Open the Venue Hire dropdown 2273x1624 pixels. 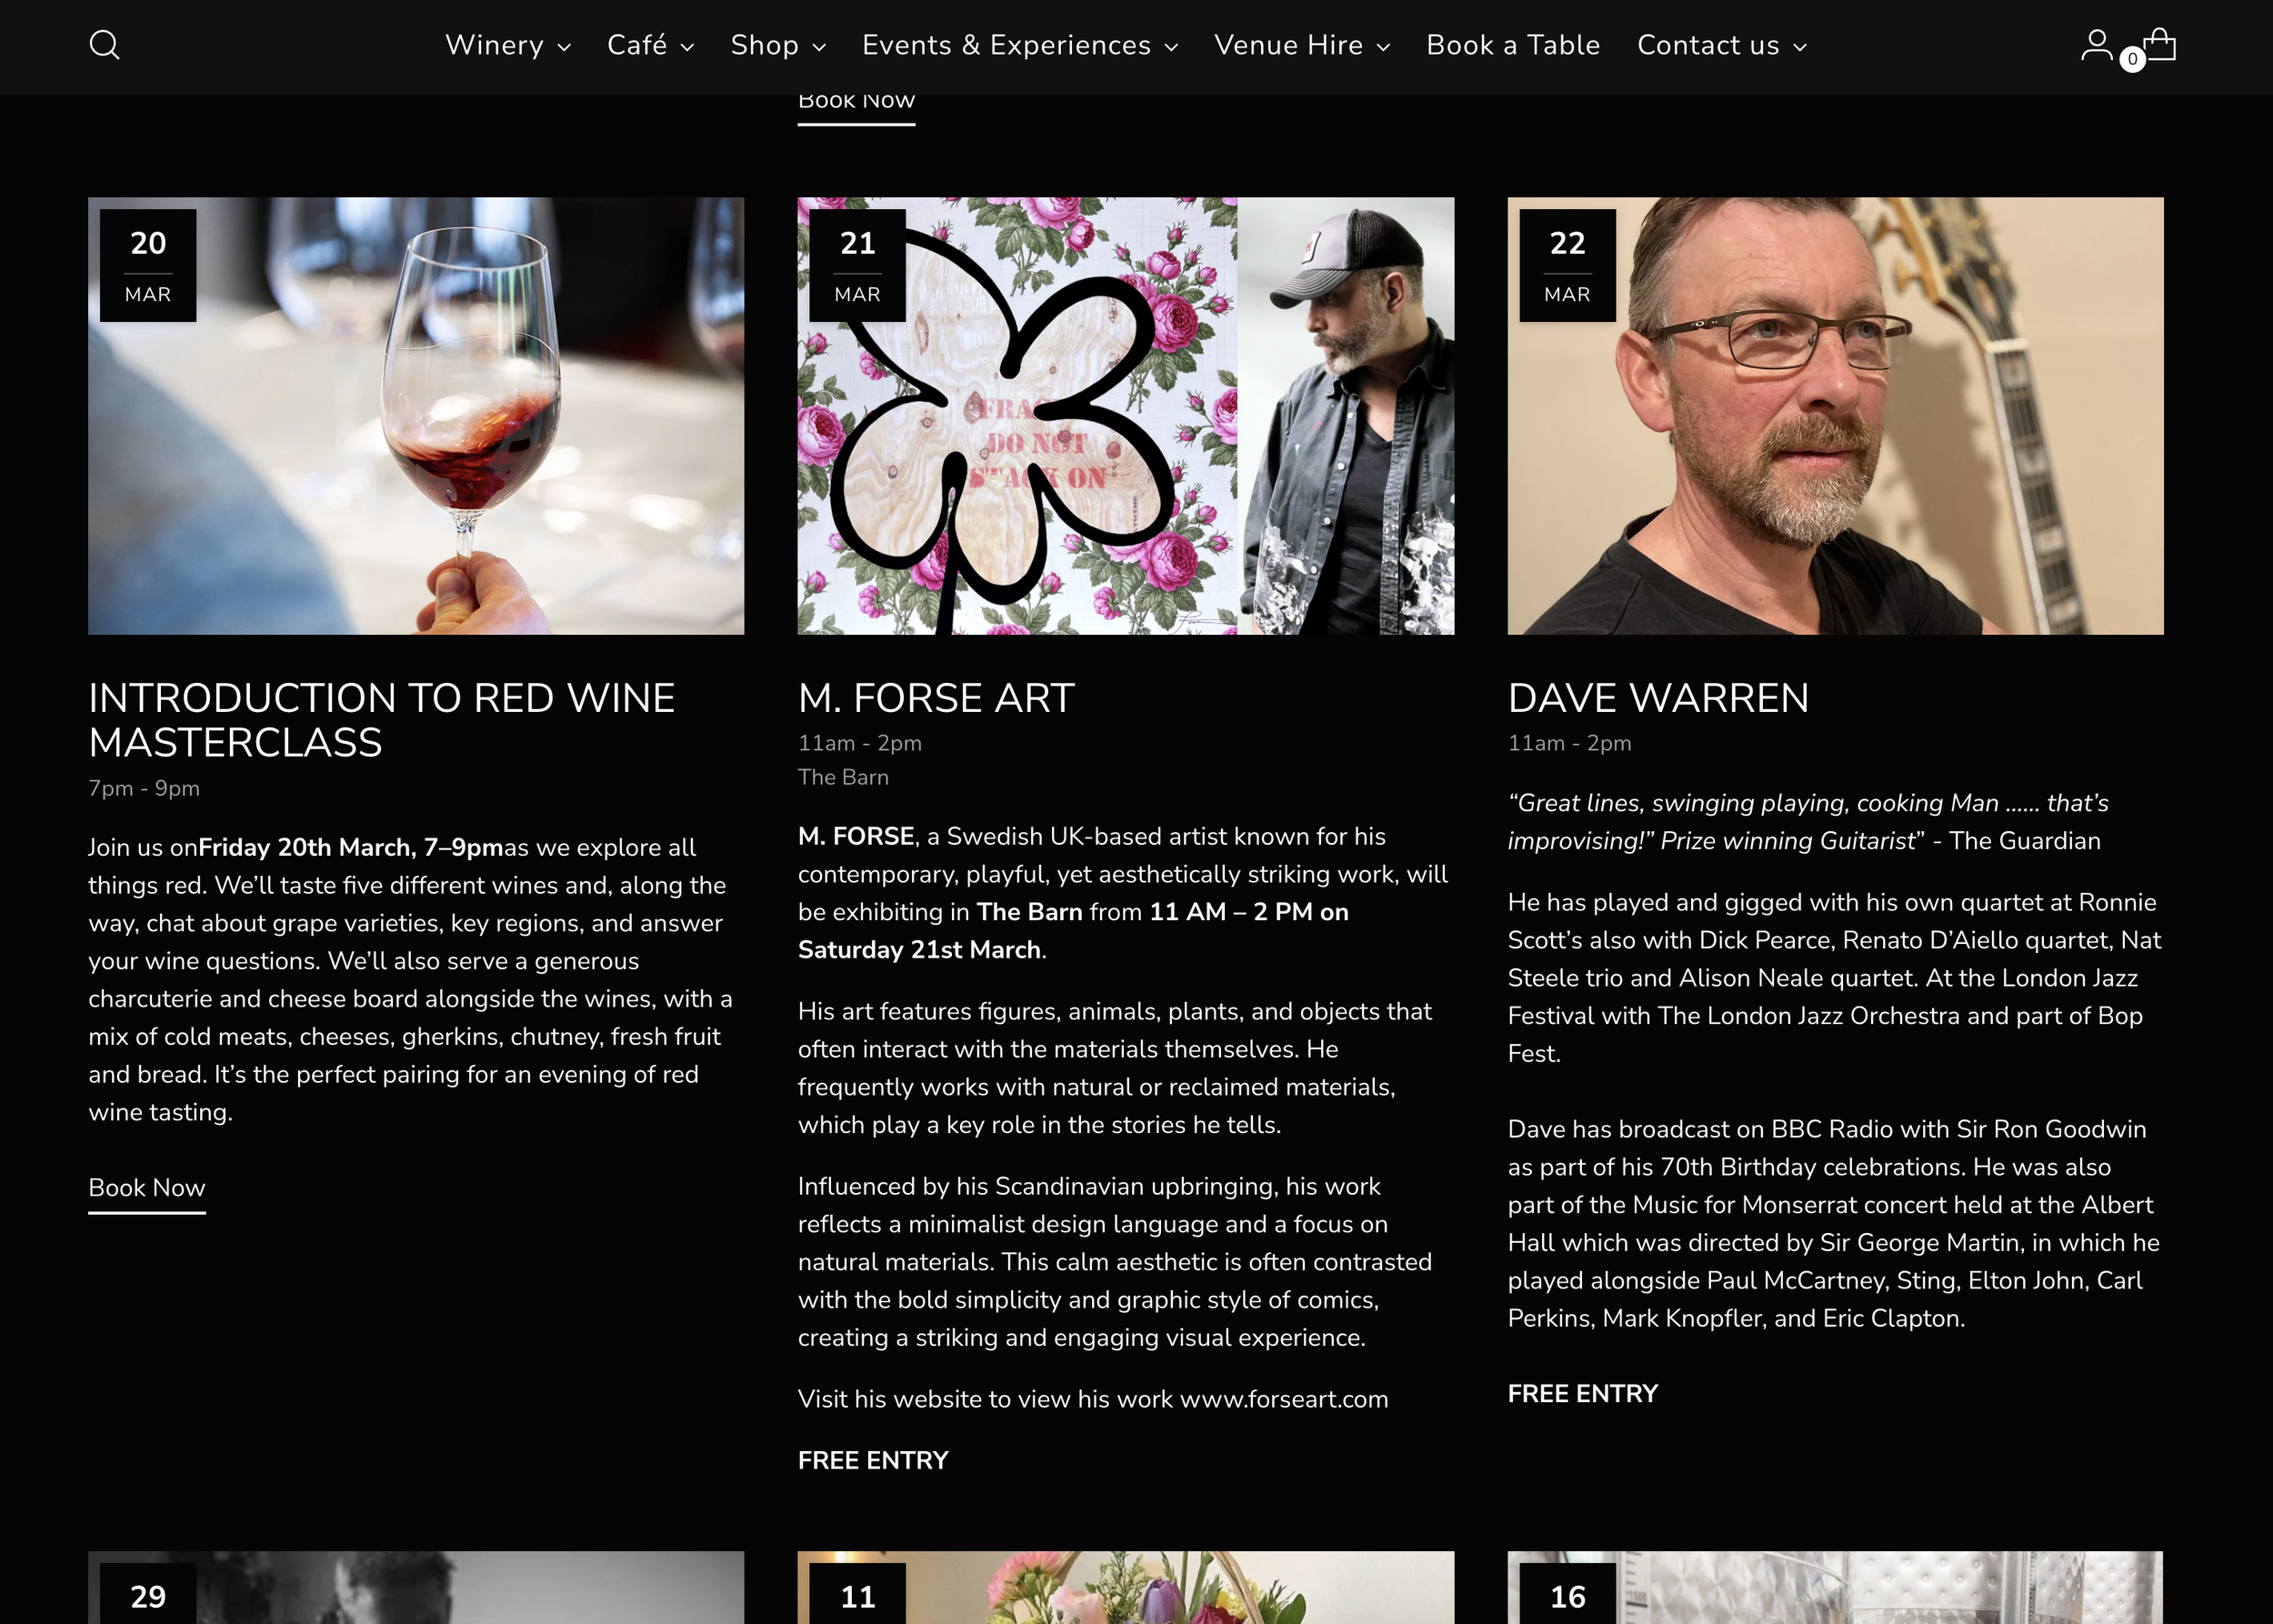point(1301,46)
